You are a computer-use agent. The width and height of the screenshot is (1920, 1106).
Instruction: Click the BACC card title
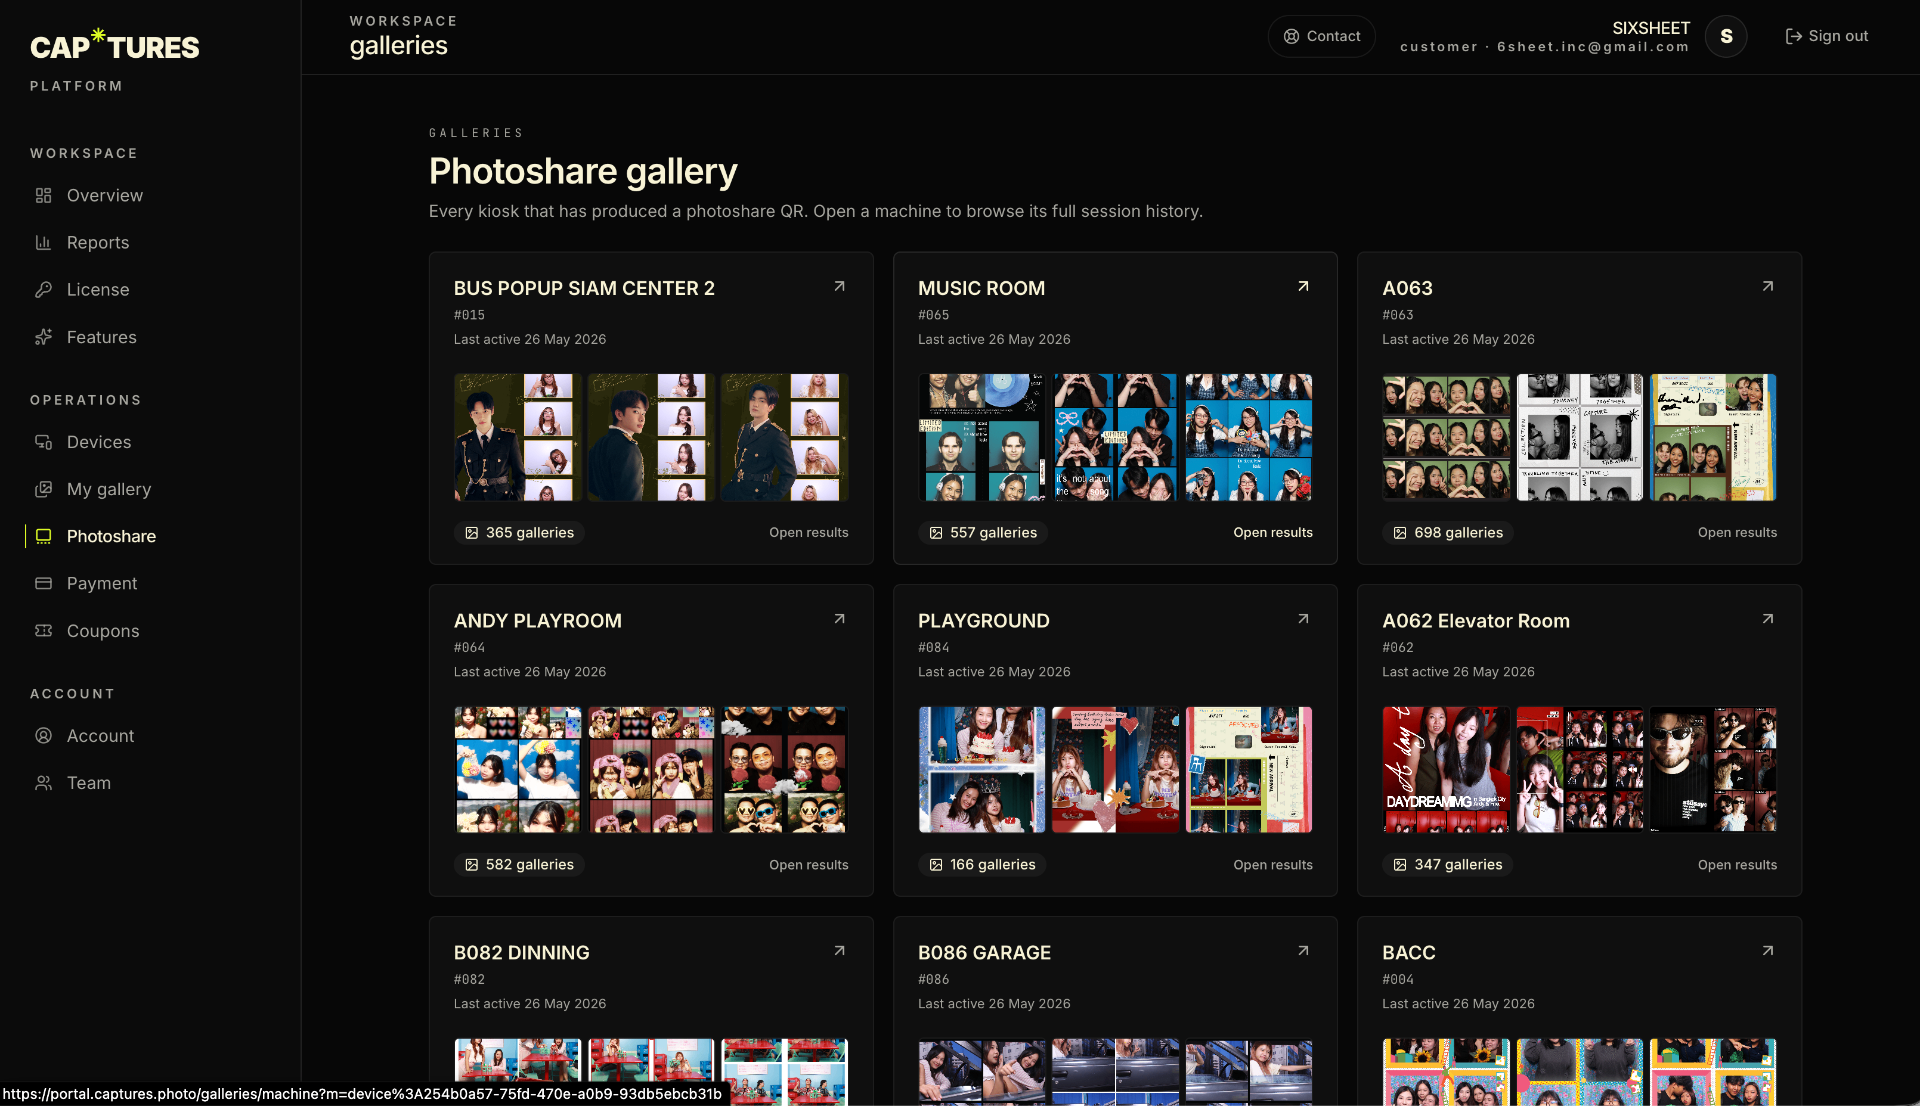tap(1408, 953)
